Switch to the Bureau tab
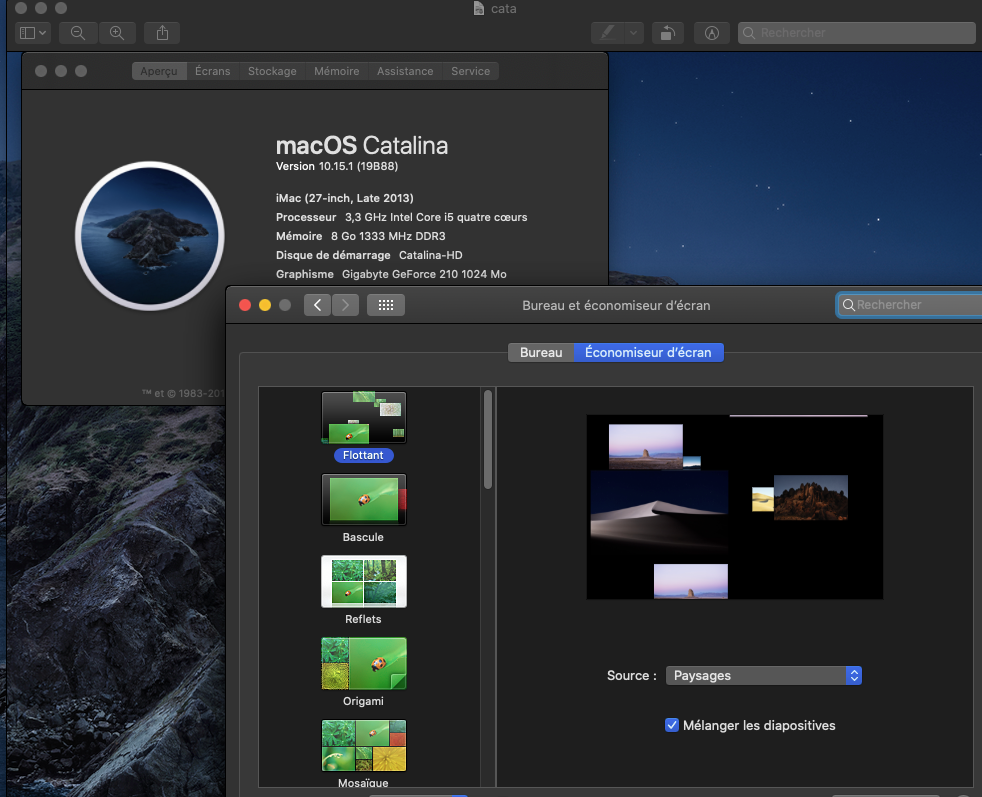 (541, 352)
